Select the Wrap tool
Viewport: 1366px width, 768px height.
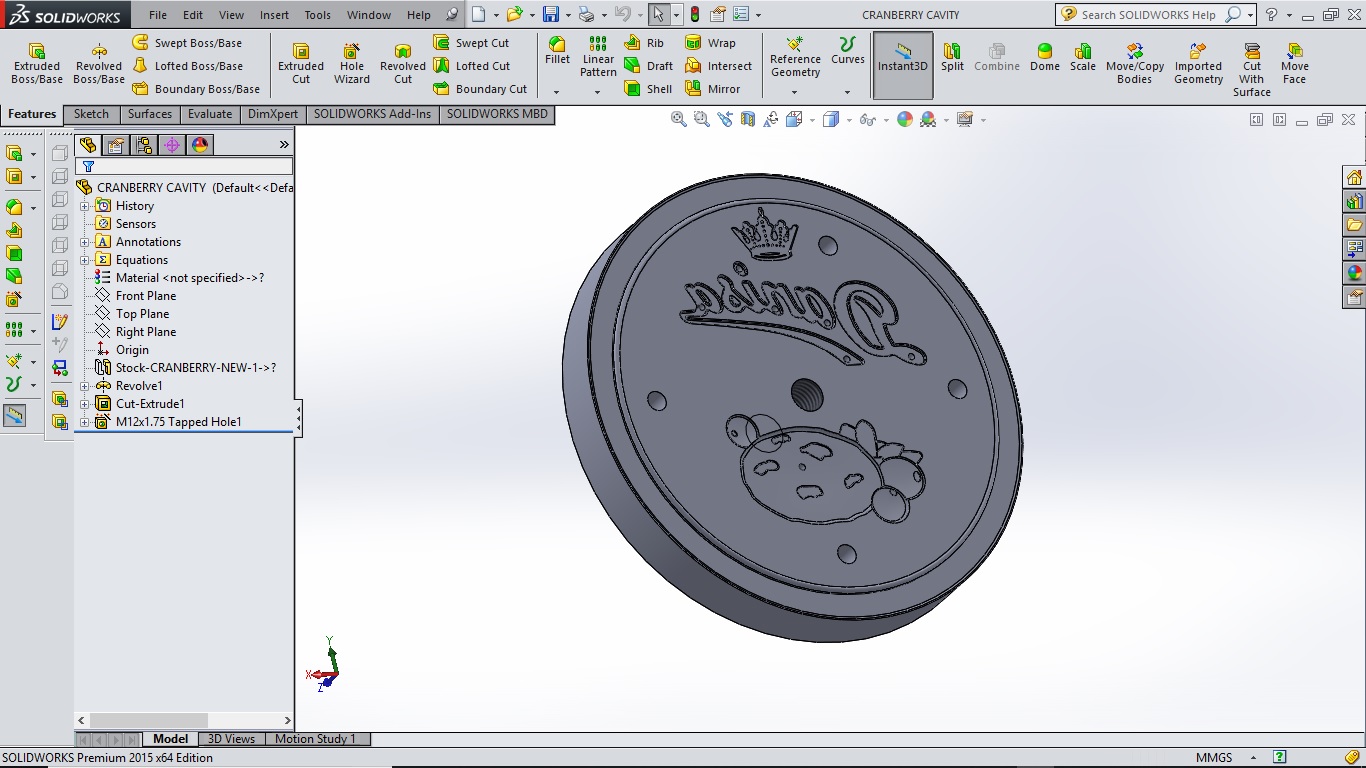(x=710, y=43)
